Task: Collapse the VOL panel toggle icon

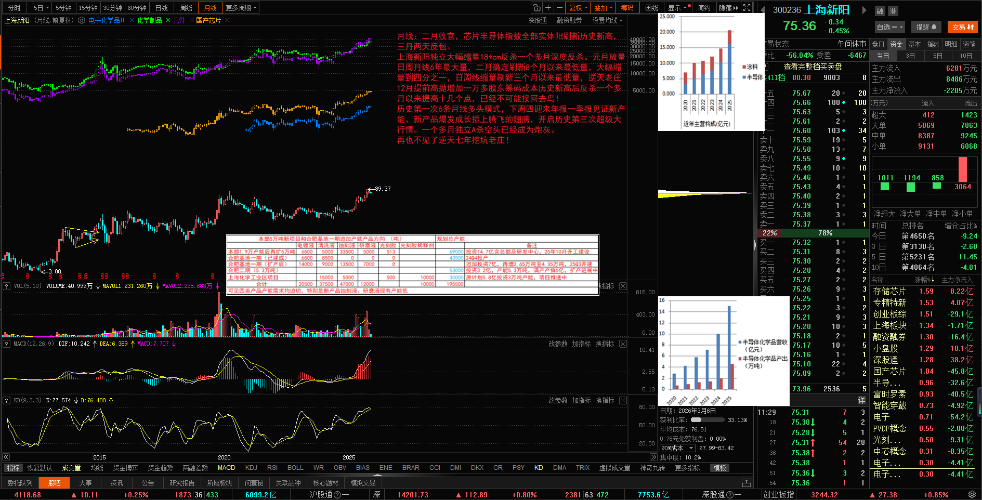Action: [6, 286]
